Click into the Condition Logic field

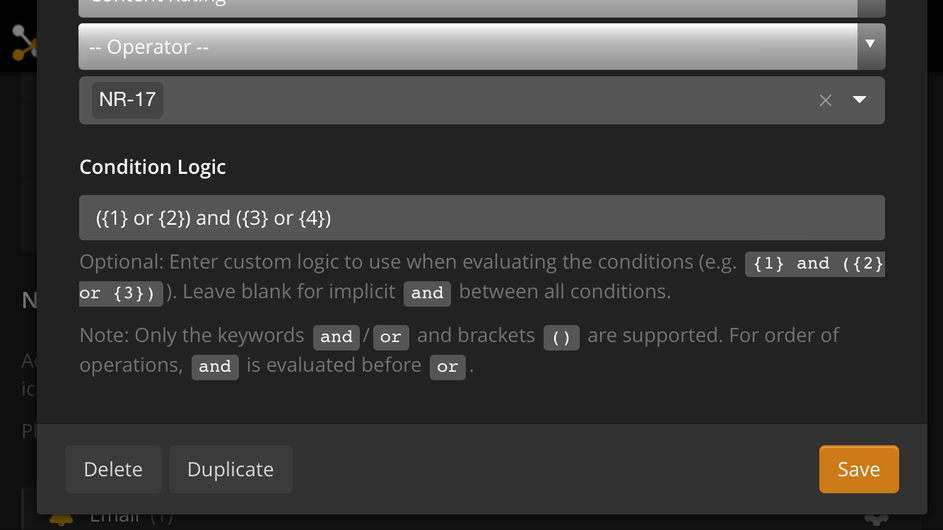(x=481, y=218)
